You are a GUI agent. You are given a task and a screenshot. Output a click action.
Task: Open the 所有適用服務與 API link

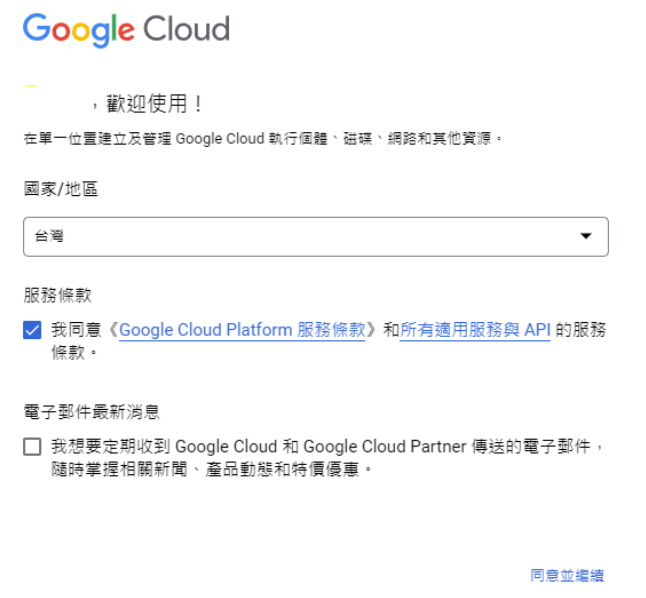pos(475,330)
